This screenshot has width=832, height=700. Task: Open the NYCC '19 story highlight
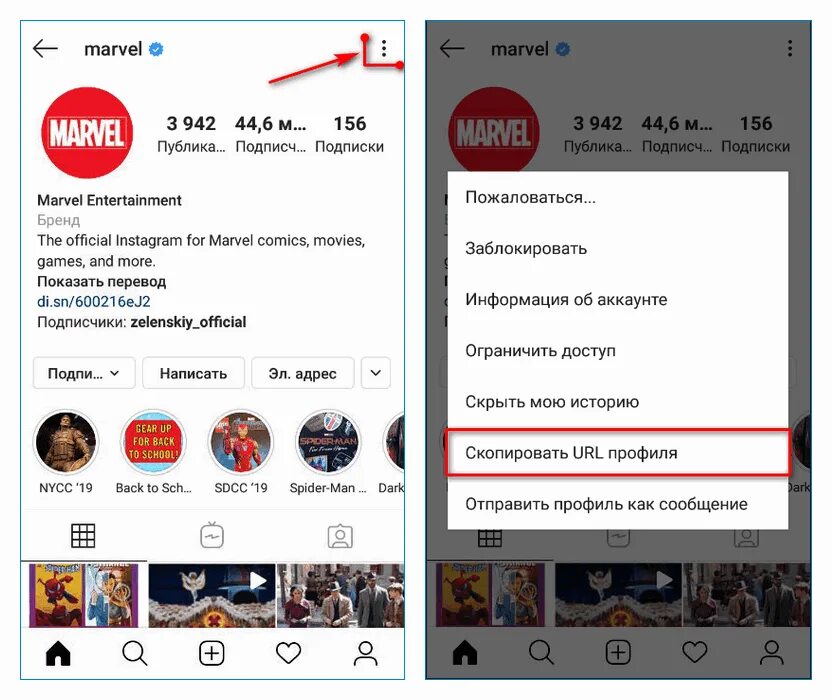point(66,442)
